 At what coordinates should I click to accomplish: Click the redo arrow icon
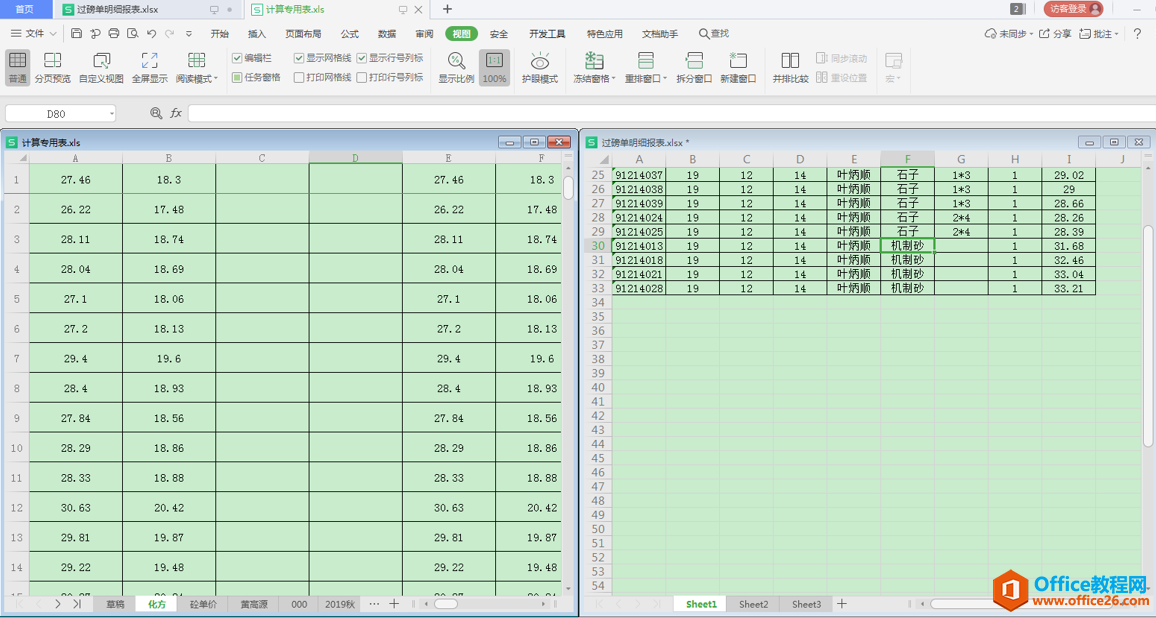(x=170, y=33)
